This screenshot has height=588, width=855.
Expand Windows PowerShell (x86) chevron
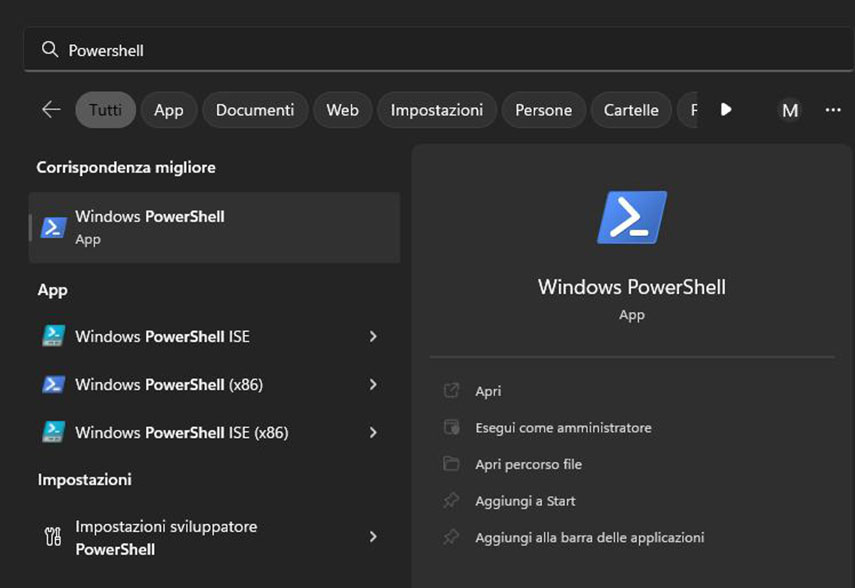coord(373,385)
